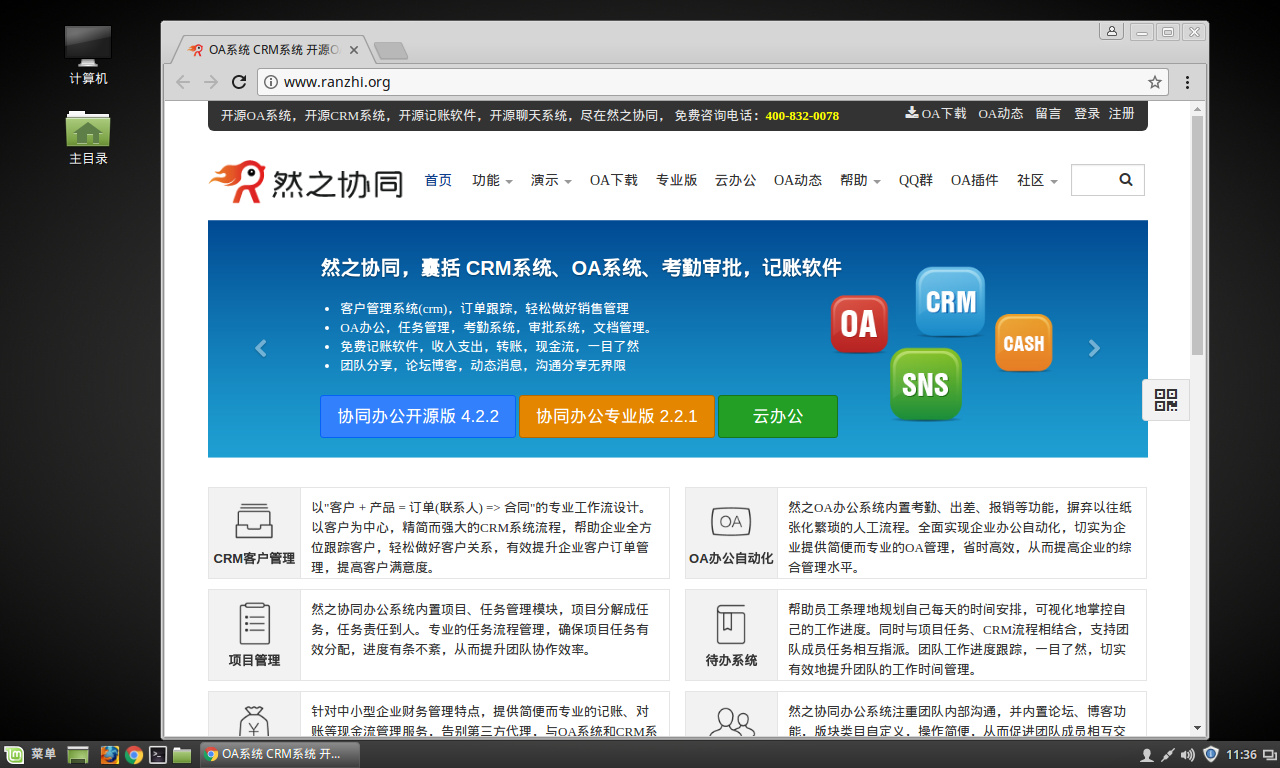Click 协同办公专业版 2.2.1 button
This screenshot has height=768, width=1280.
pos(617,416)
